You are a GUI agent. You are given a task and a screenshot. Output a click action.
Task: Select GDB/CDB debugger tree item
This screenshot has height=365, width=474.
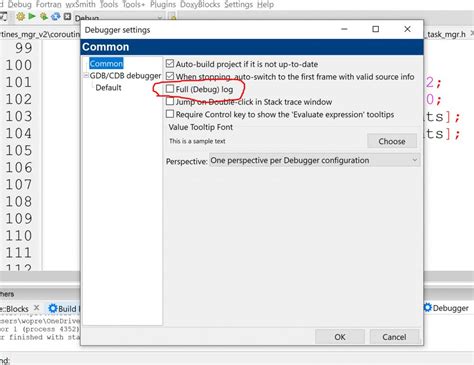click(x=125, y=76)
